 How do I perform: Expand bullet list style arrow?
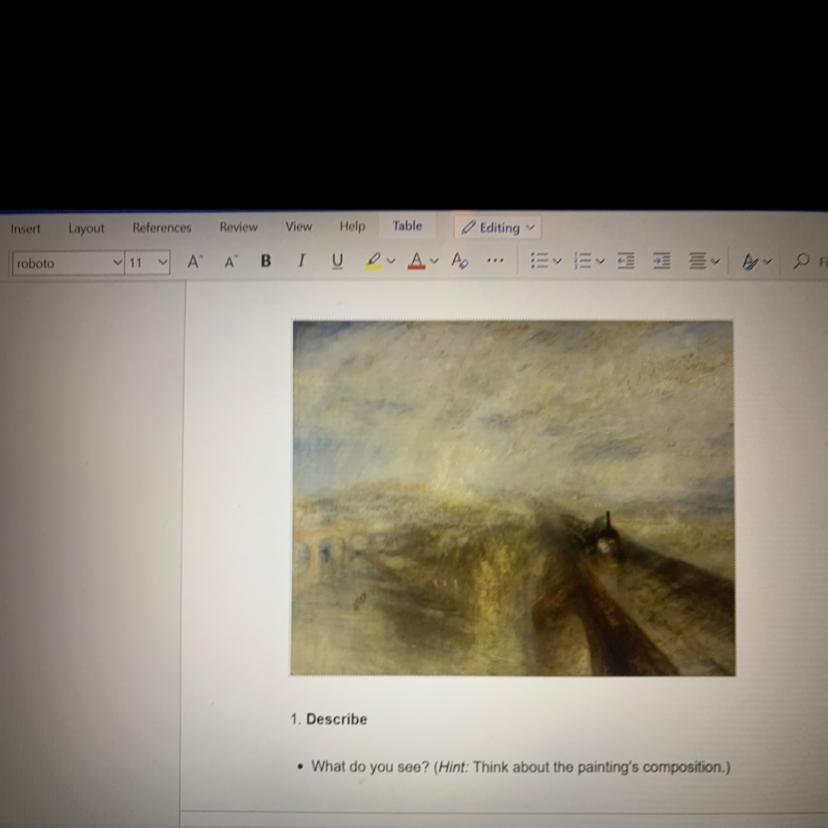tap(557, 260)
